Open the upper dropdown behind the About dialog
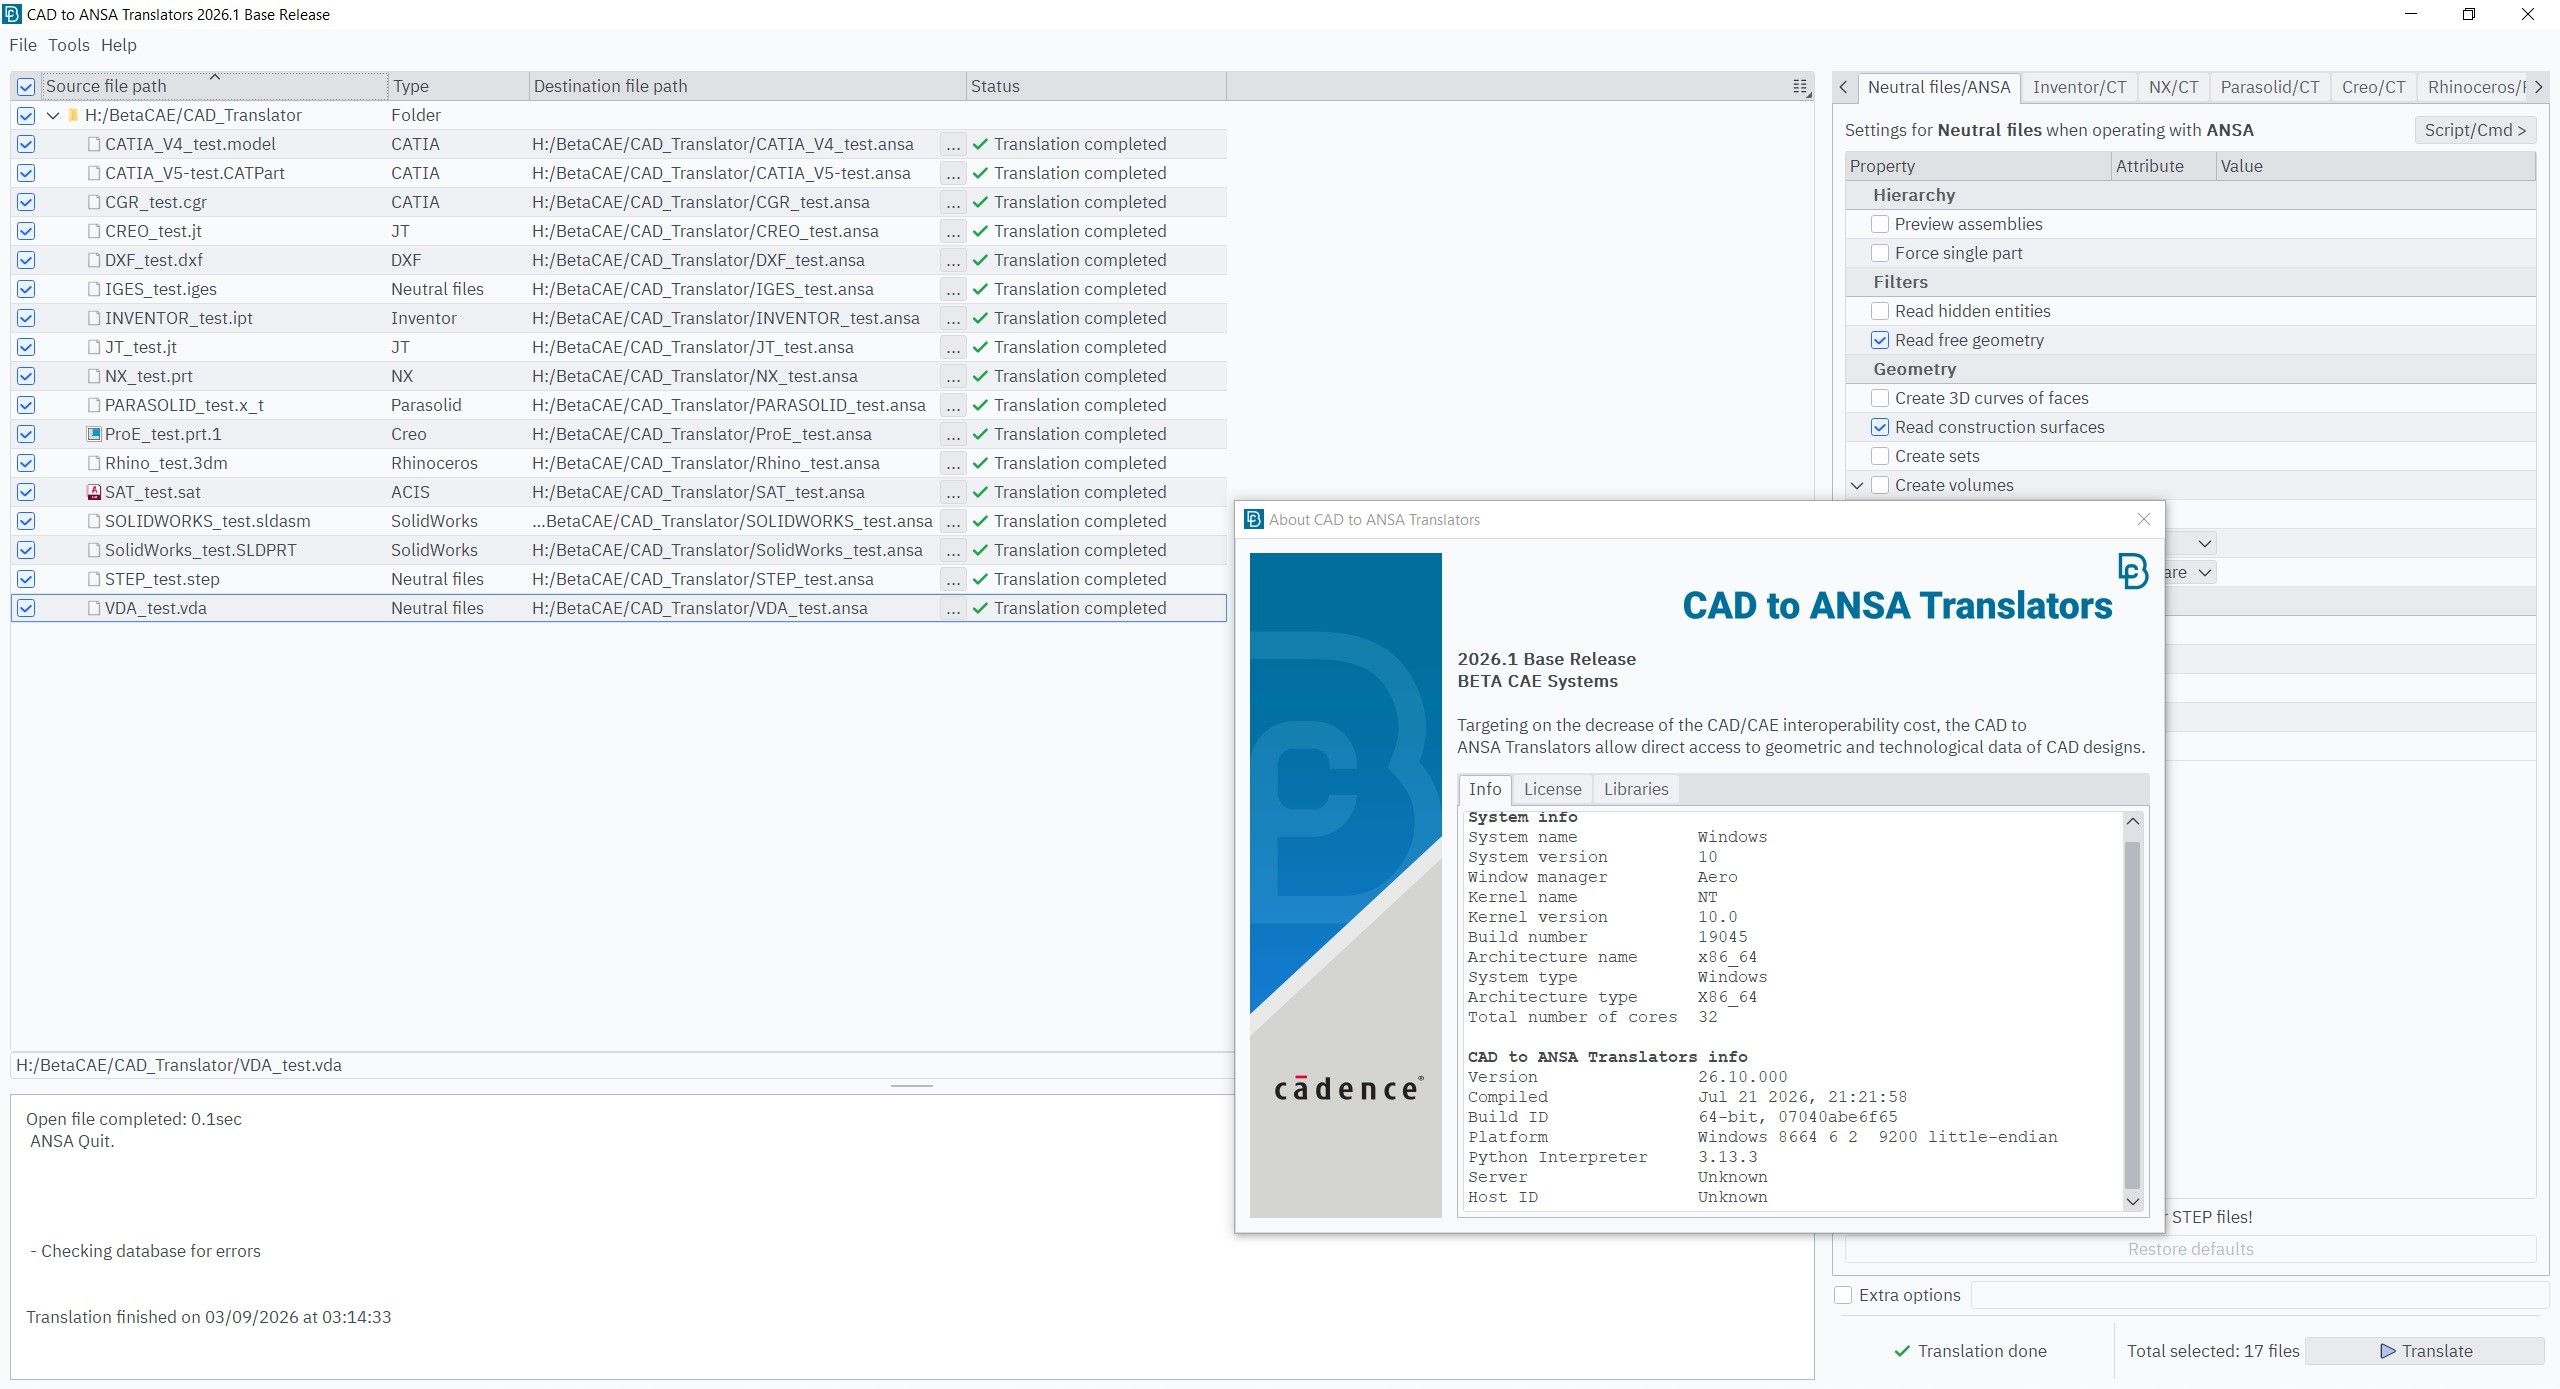The height and width of the screenshot is (1389, 2560). (x=2204, y=543)
